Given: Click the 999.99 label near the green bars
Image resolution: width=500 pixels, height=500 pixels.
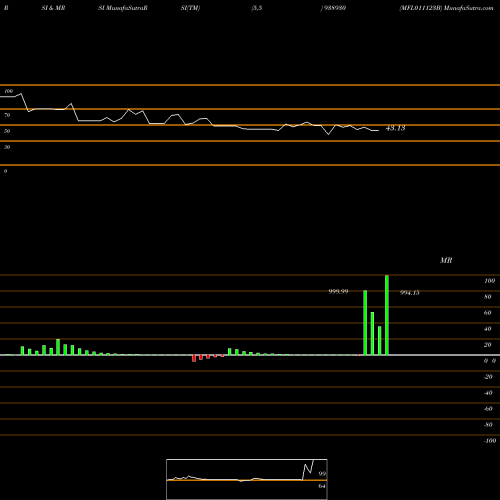Looking at the screenshot, I should pyautogui.click(x=338, y=291).
